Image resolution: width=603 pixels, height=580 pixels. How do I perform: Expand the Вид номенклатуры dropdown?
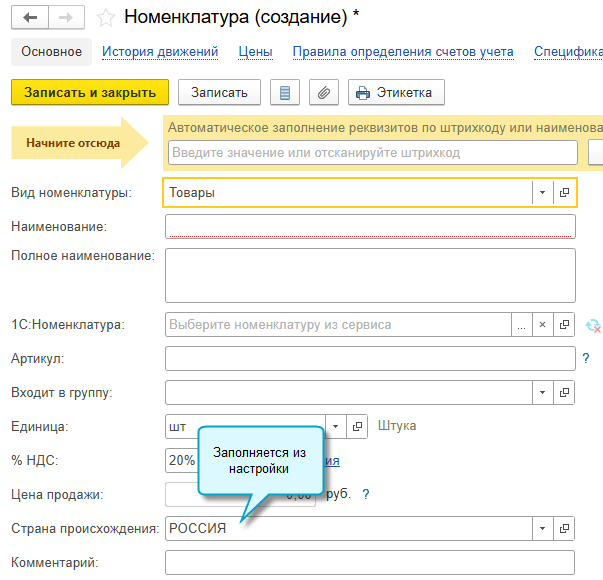tap(542, 192)
